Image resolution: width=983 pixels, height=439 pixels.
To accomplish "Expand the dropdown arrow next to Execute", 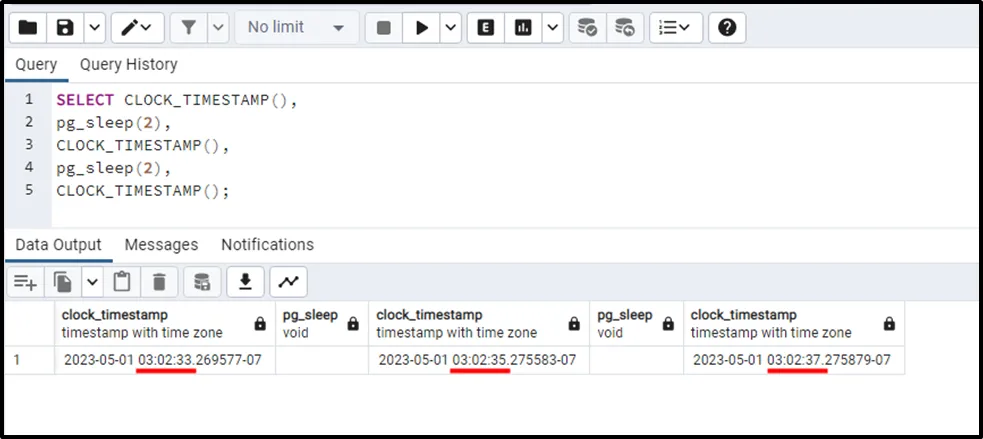I will click(450, 28).
